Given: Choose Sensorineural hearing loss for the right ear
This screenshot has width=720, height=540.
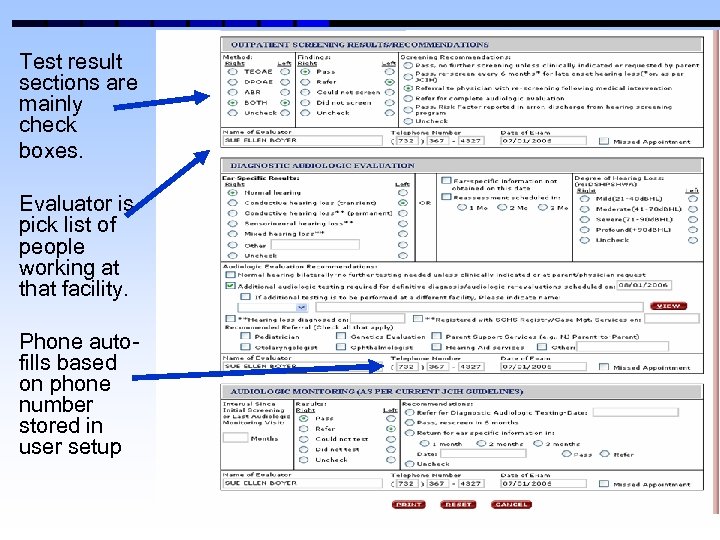Looking at the screenshot, I should point(233,224).
